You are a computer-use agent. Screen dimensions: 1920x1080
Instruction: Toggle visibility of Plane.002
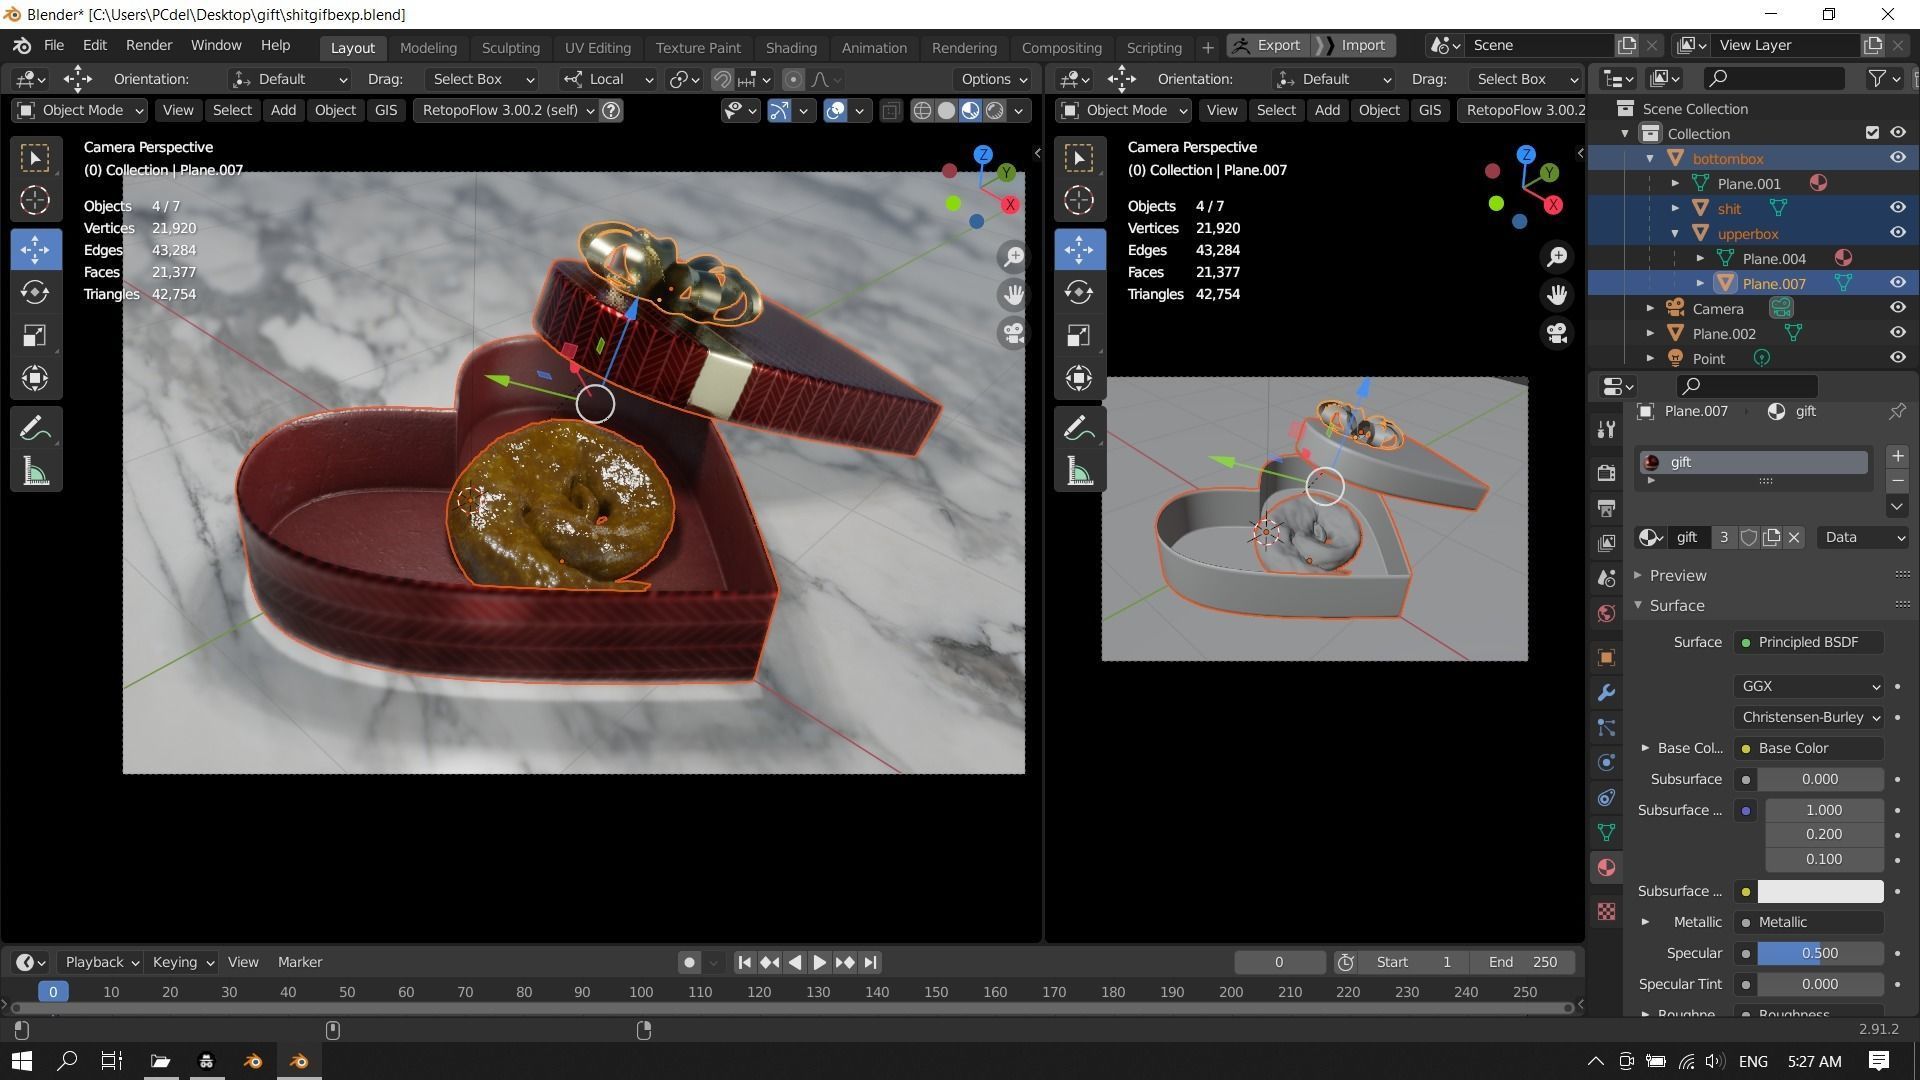1897,333
